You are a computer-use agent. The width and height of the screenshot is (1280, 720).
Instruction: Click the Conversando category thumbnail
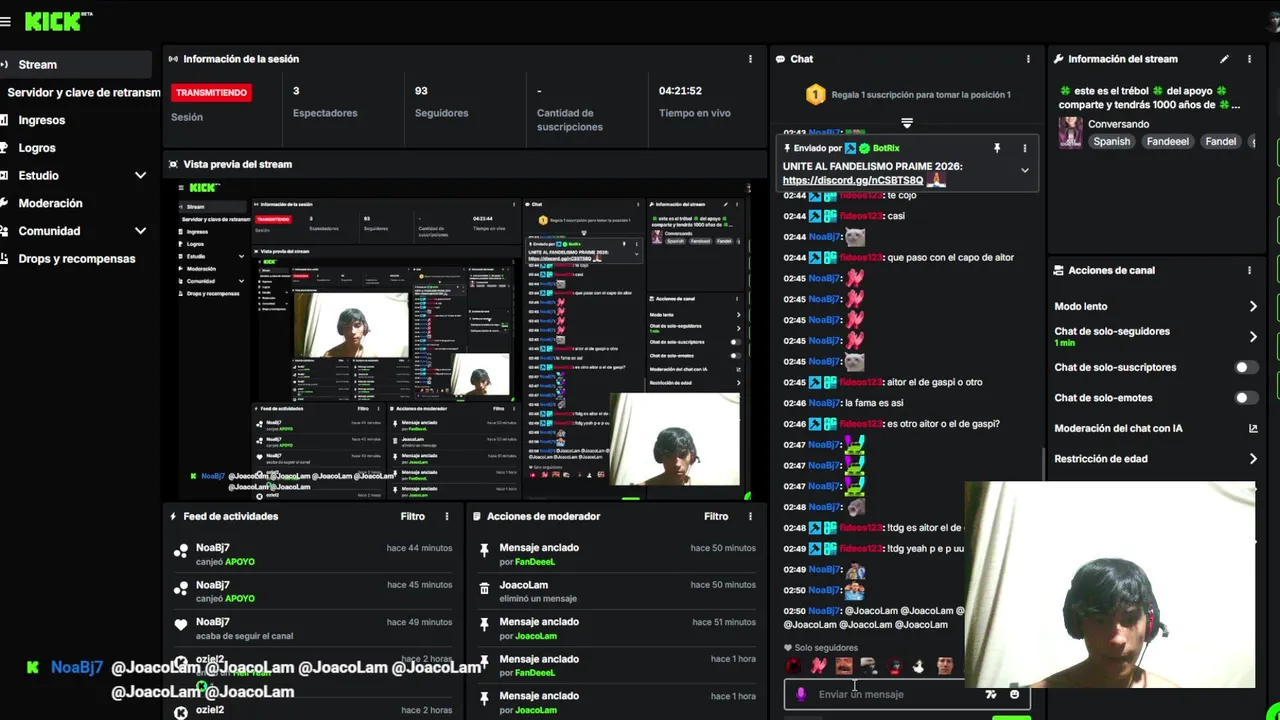[1070, 133]
